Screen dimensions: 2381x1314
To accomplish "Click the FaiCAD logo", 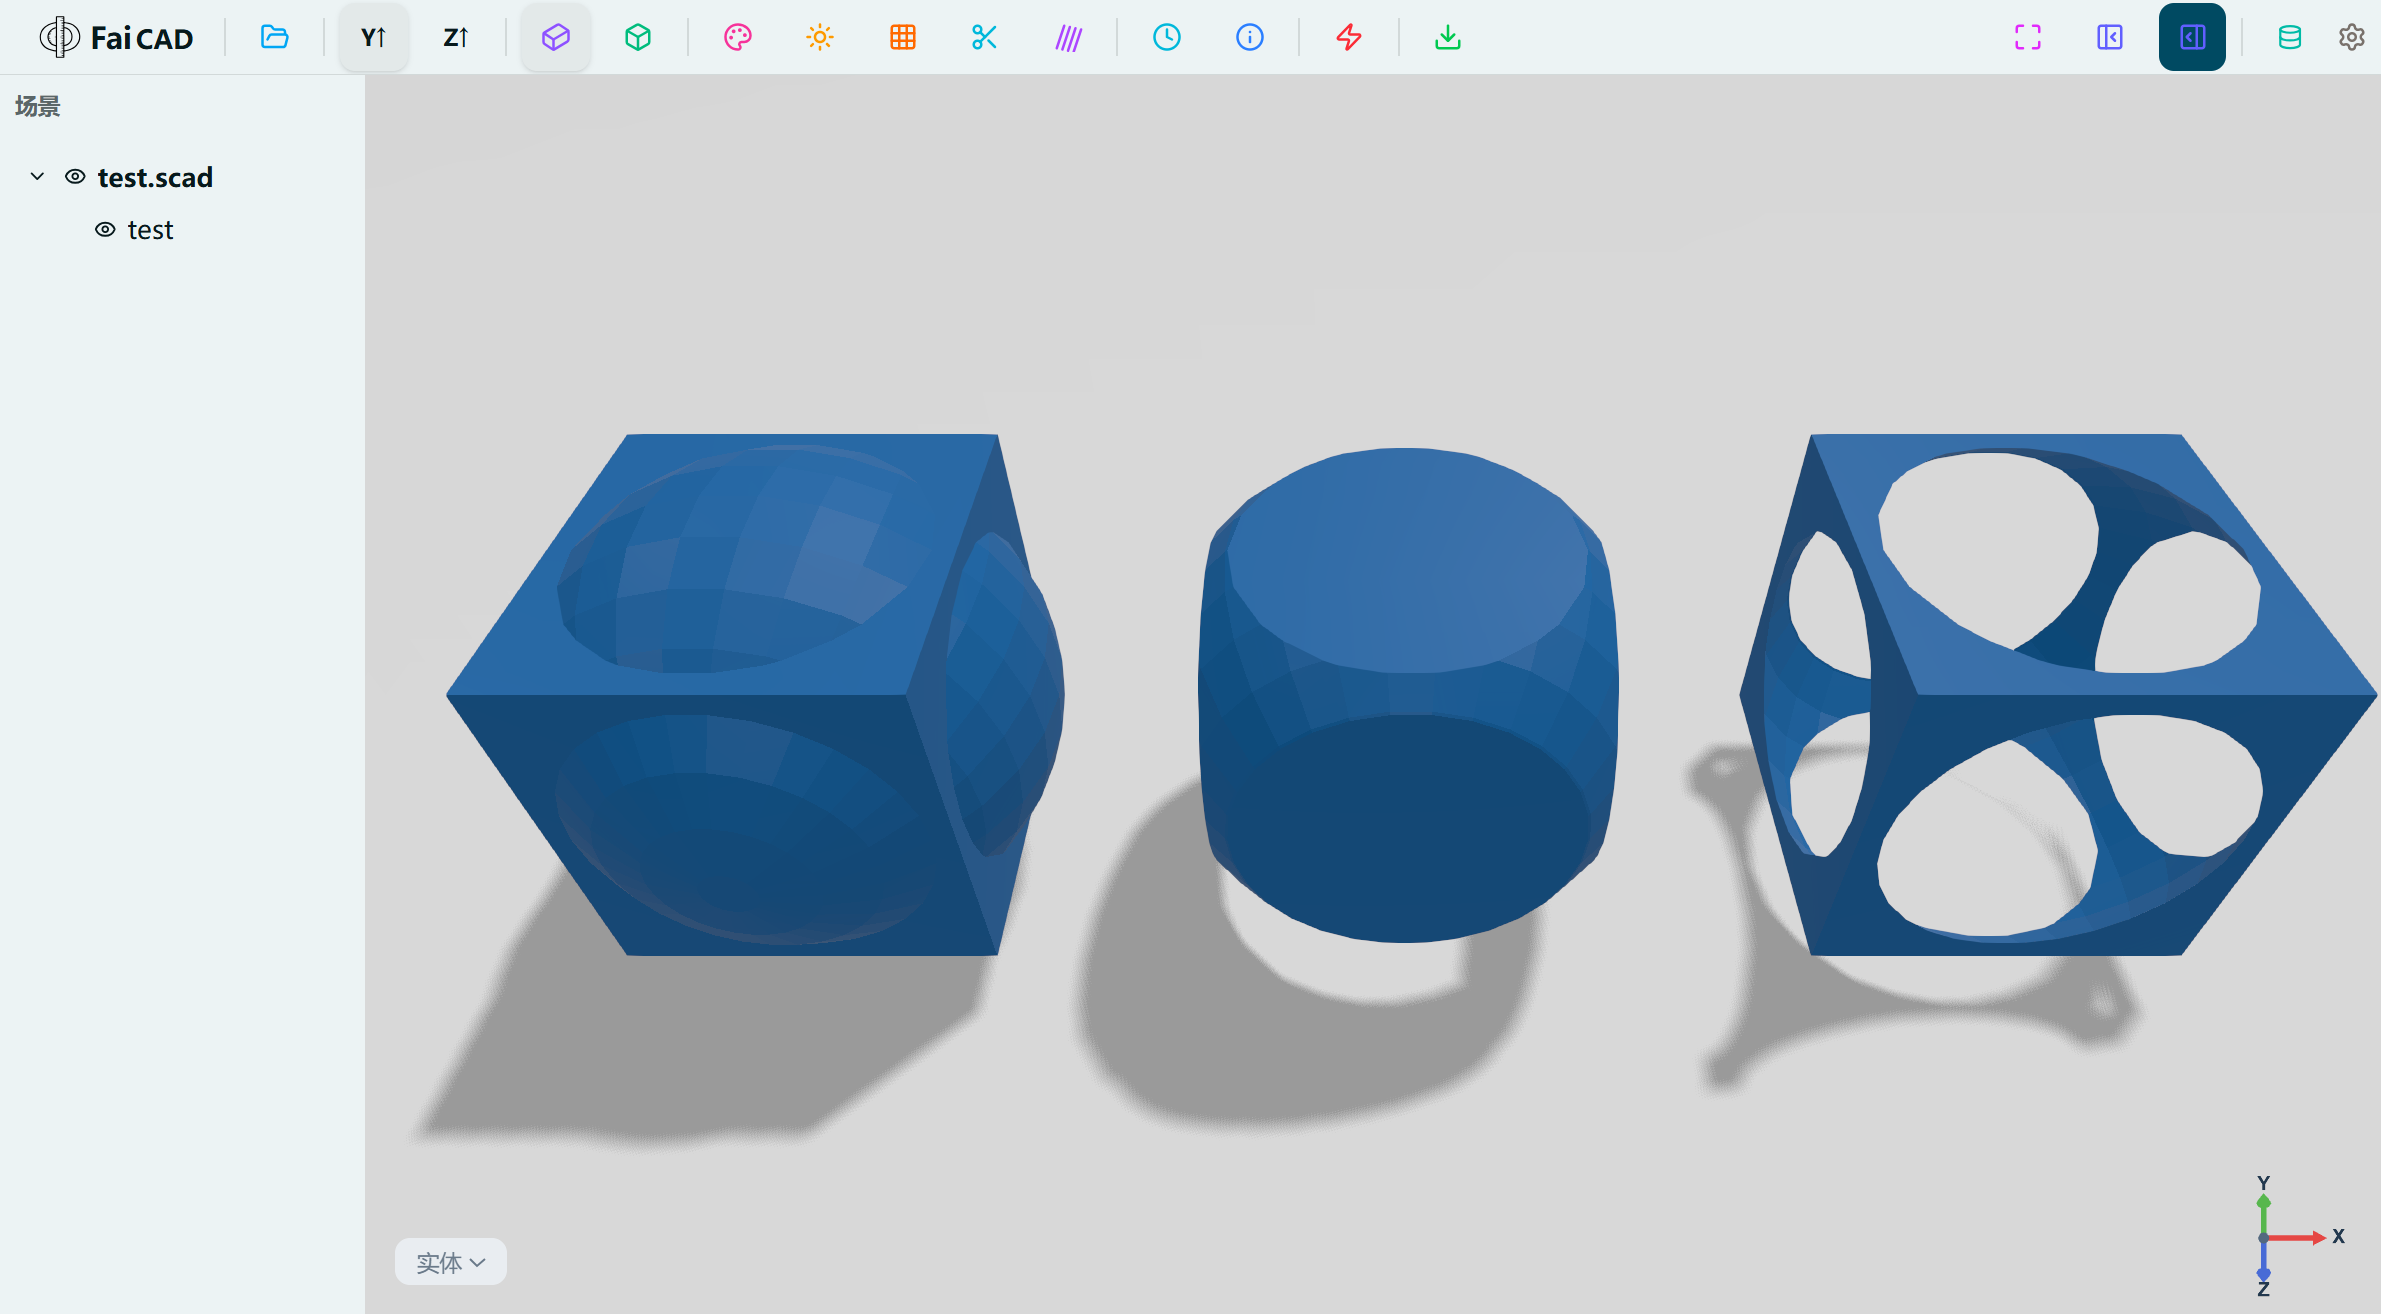I will point(116,37).
